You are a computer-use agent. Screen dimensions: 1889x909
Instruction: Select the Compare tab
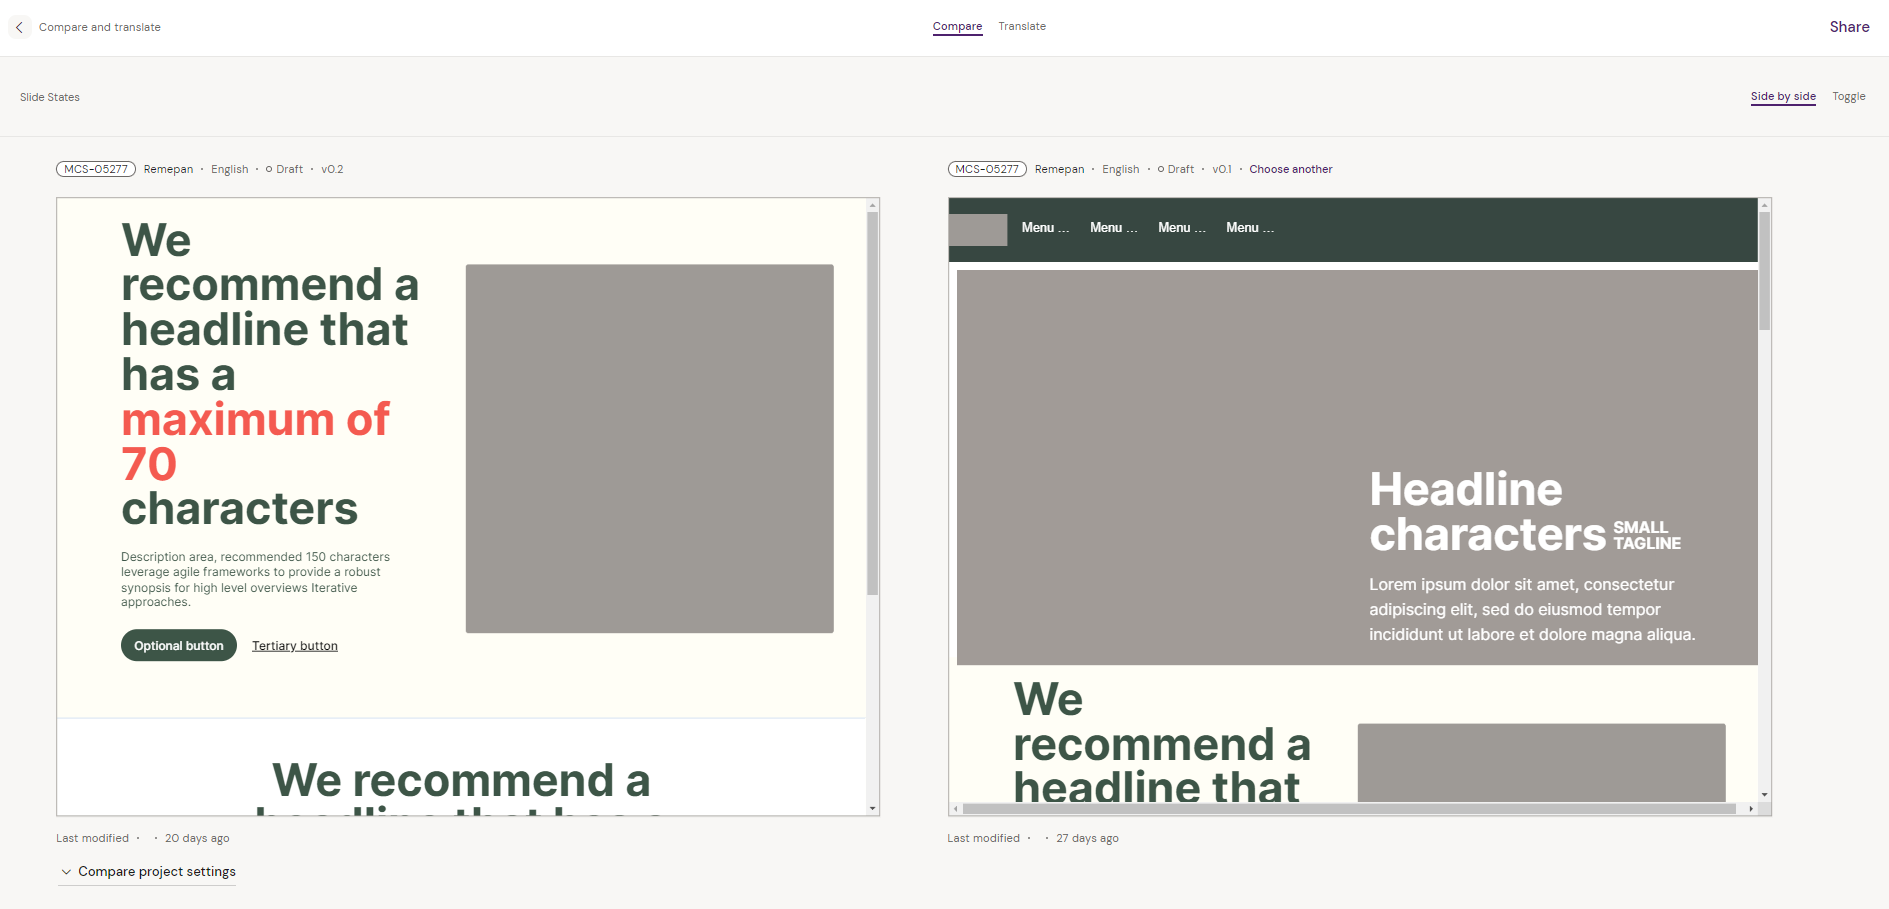(x=957, y=26)
